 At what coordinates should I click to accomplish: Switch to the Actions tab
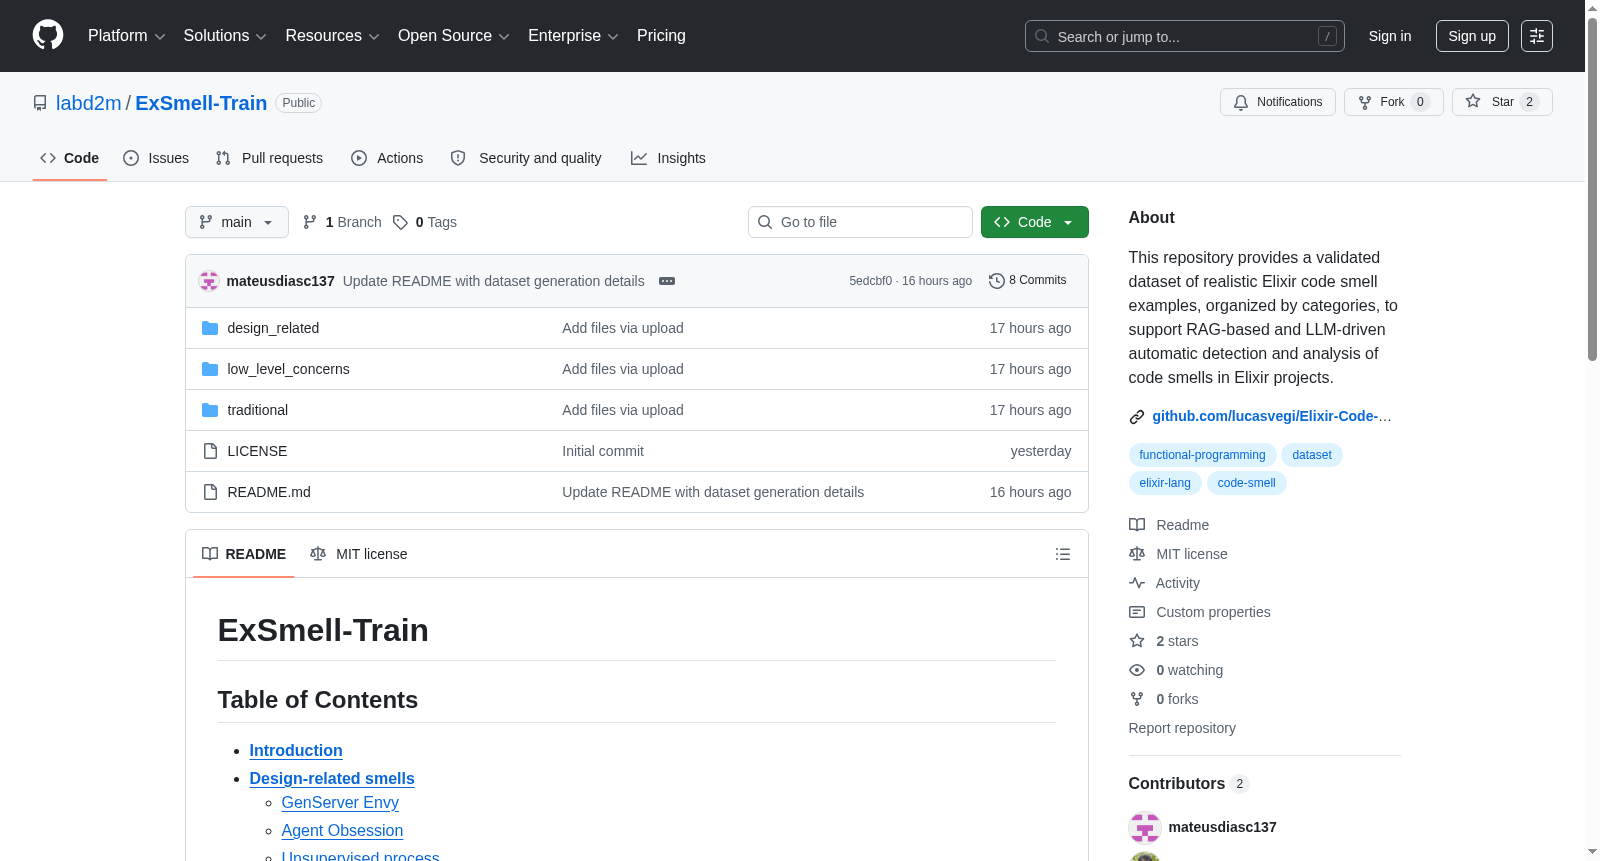[387, 158]
